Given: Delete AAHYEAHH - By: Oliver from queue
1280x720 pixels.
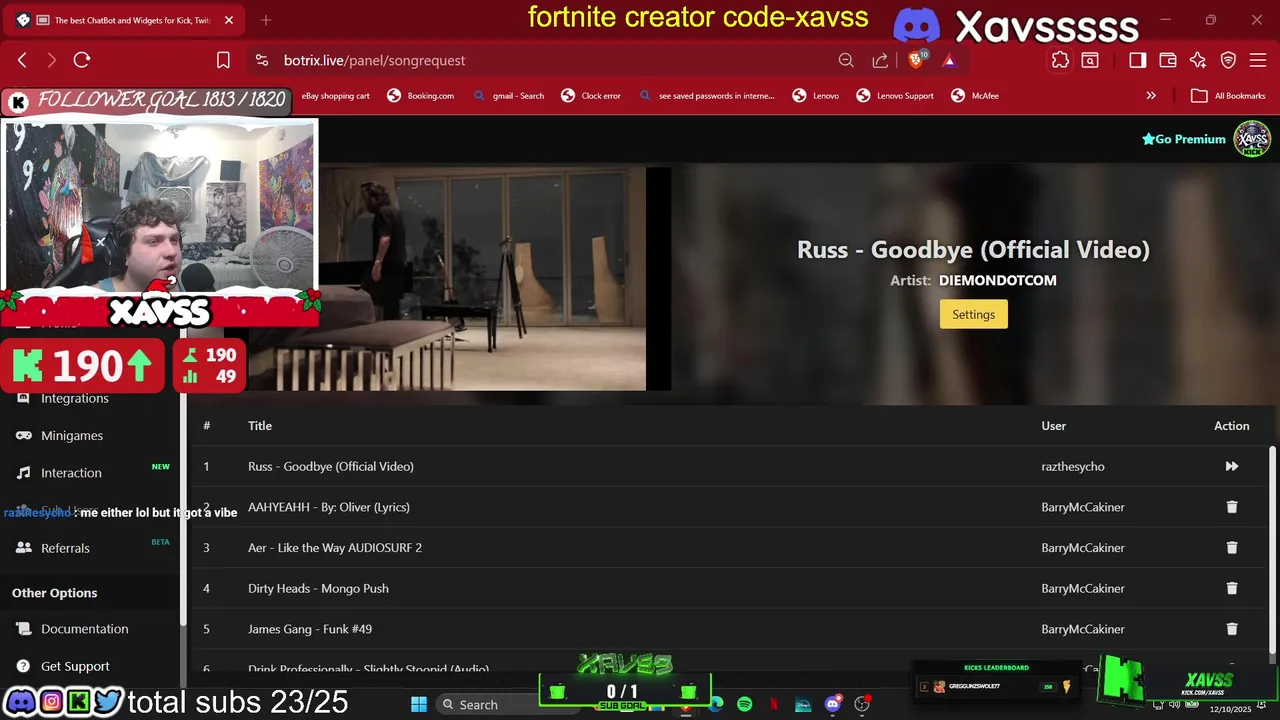Looking at the screenshot, I should pos(1231,507).
